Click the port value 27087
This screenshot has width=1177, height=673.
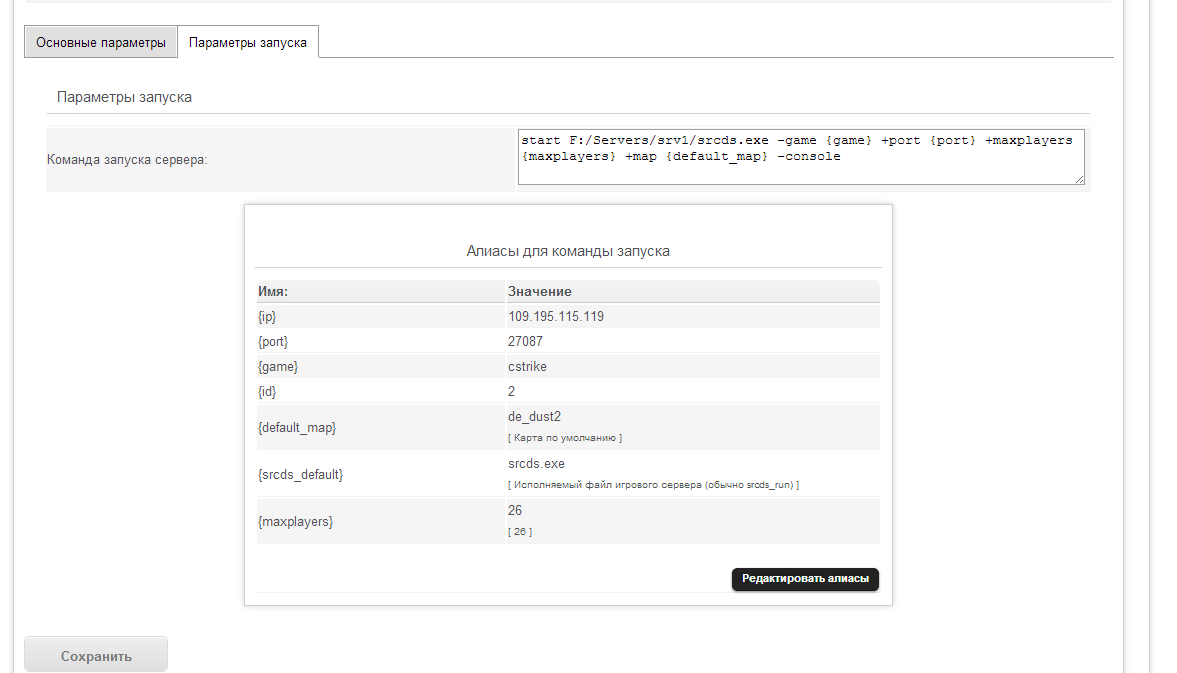tap(525, 341)
